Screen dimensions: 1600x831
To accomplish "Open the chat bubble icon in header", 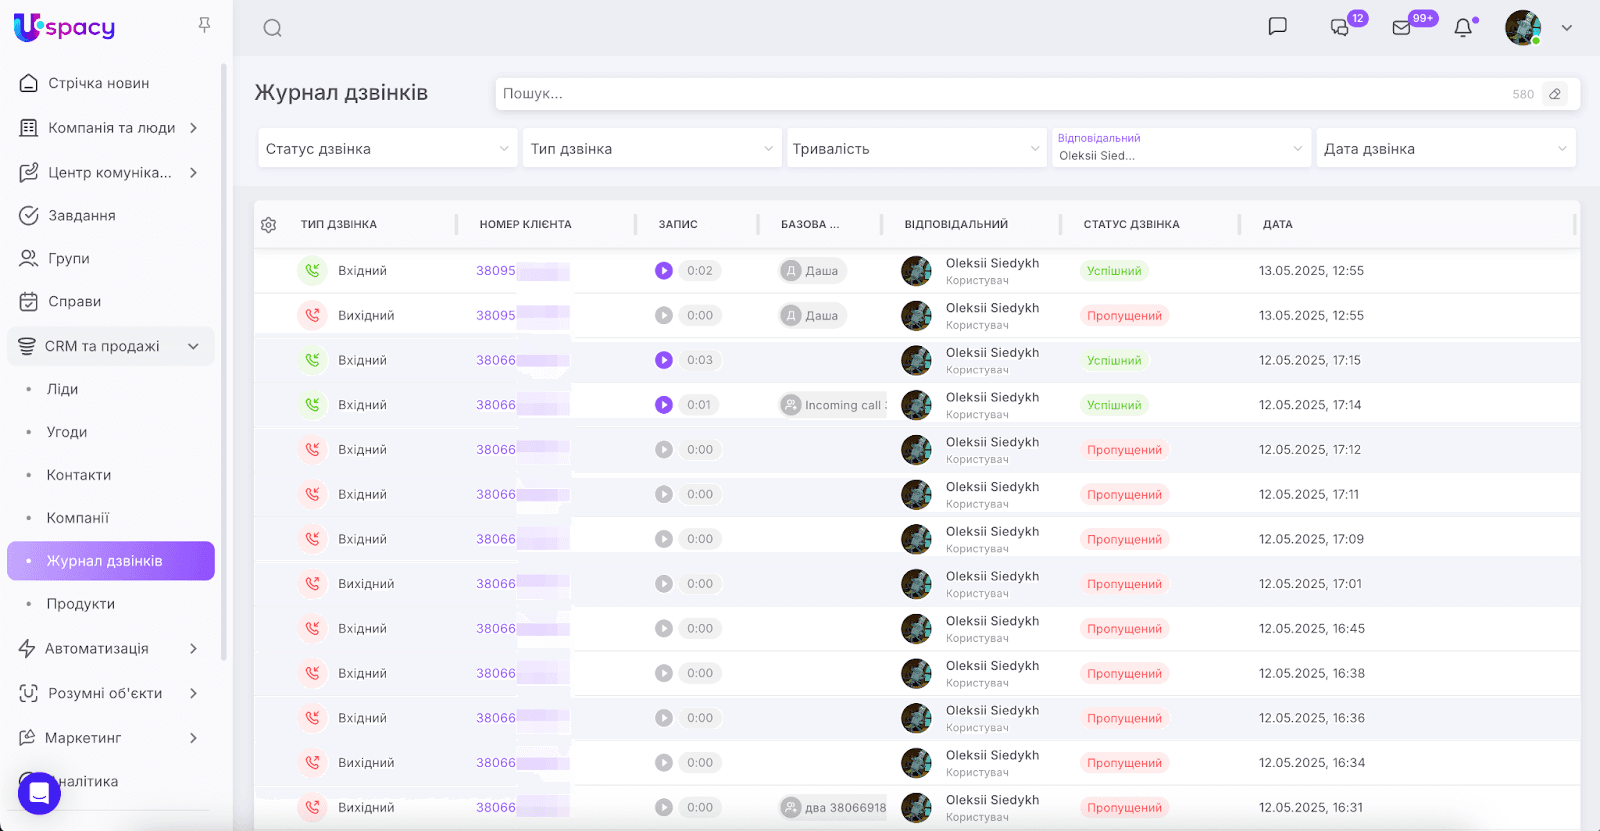I will click(1277, 27).
